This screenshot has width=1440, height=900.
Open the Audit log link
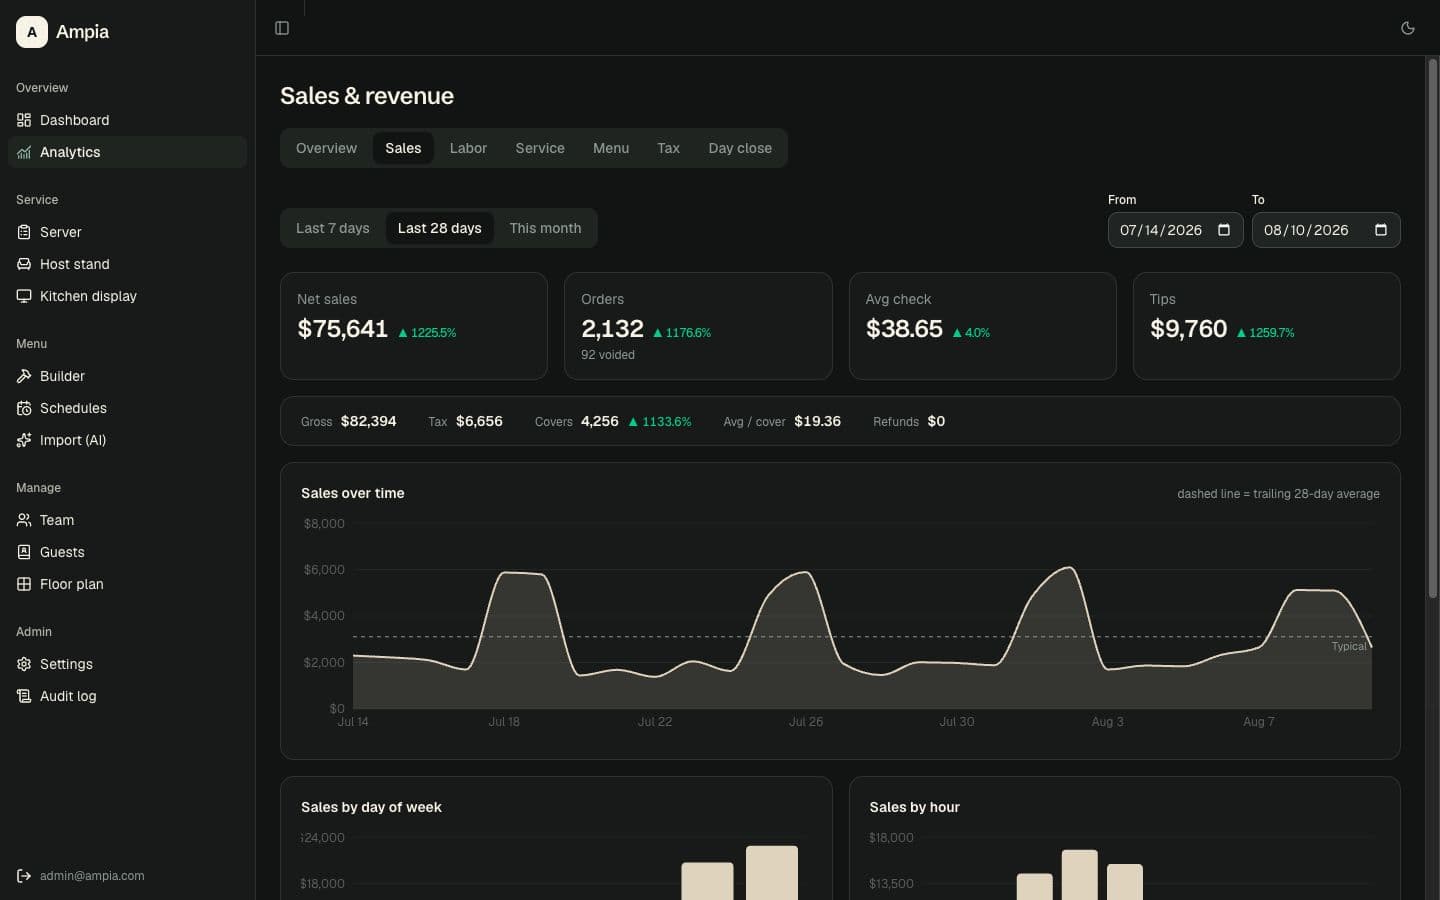point(127,696)
